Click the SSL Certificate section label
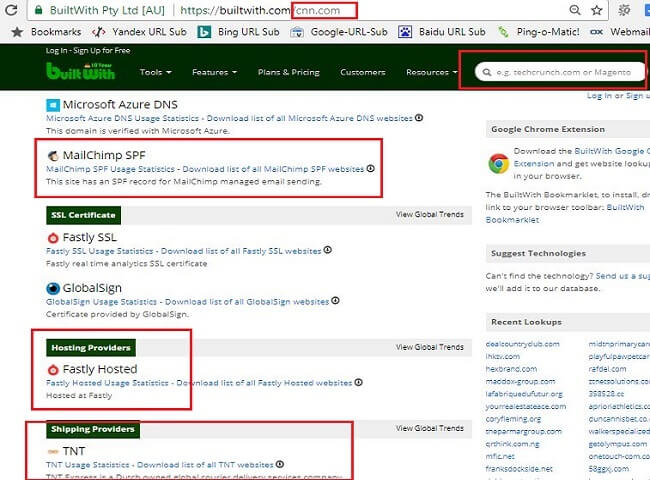This screenshot has height=480, width=650. pos(83,215)
